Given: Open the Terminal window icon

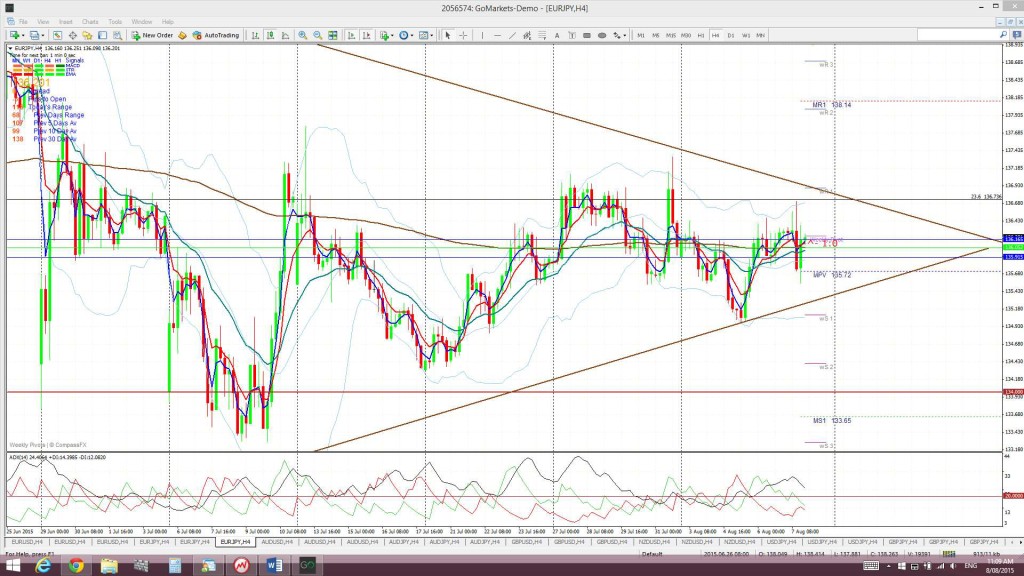Looking at the screenshot, I should point(103,35).
